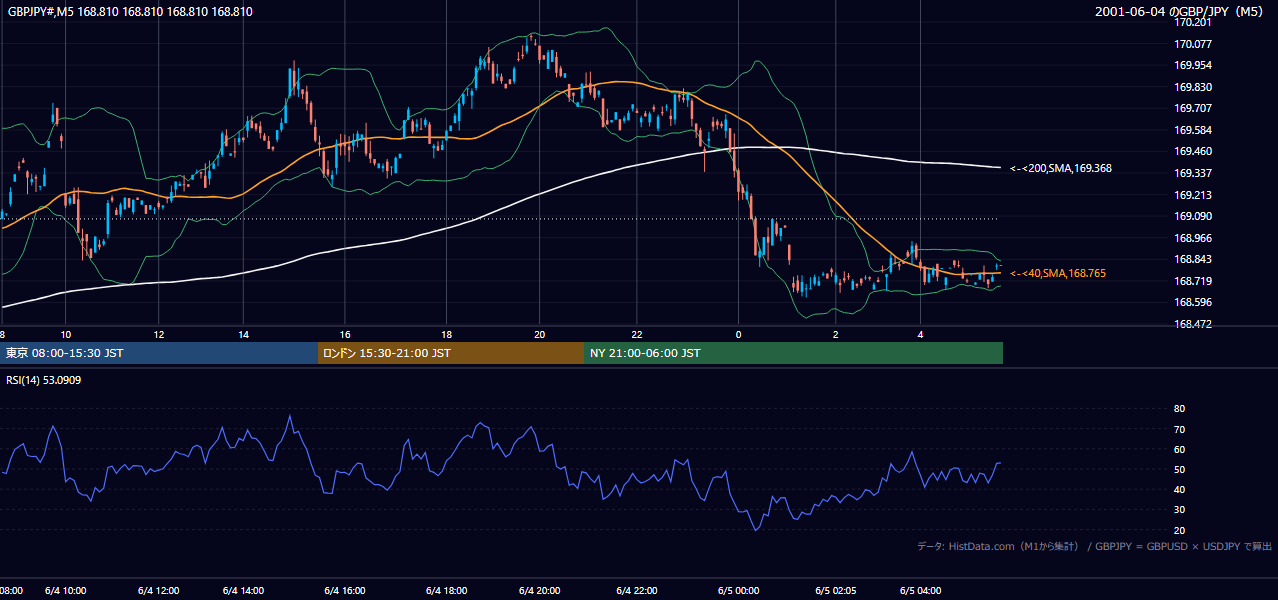The height and width of the screenshot is (600, 1278).
Task: Click the RSI(14) 53.0909 indicator label
Action: [x=44, y=380]
